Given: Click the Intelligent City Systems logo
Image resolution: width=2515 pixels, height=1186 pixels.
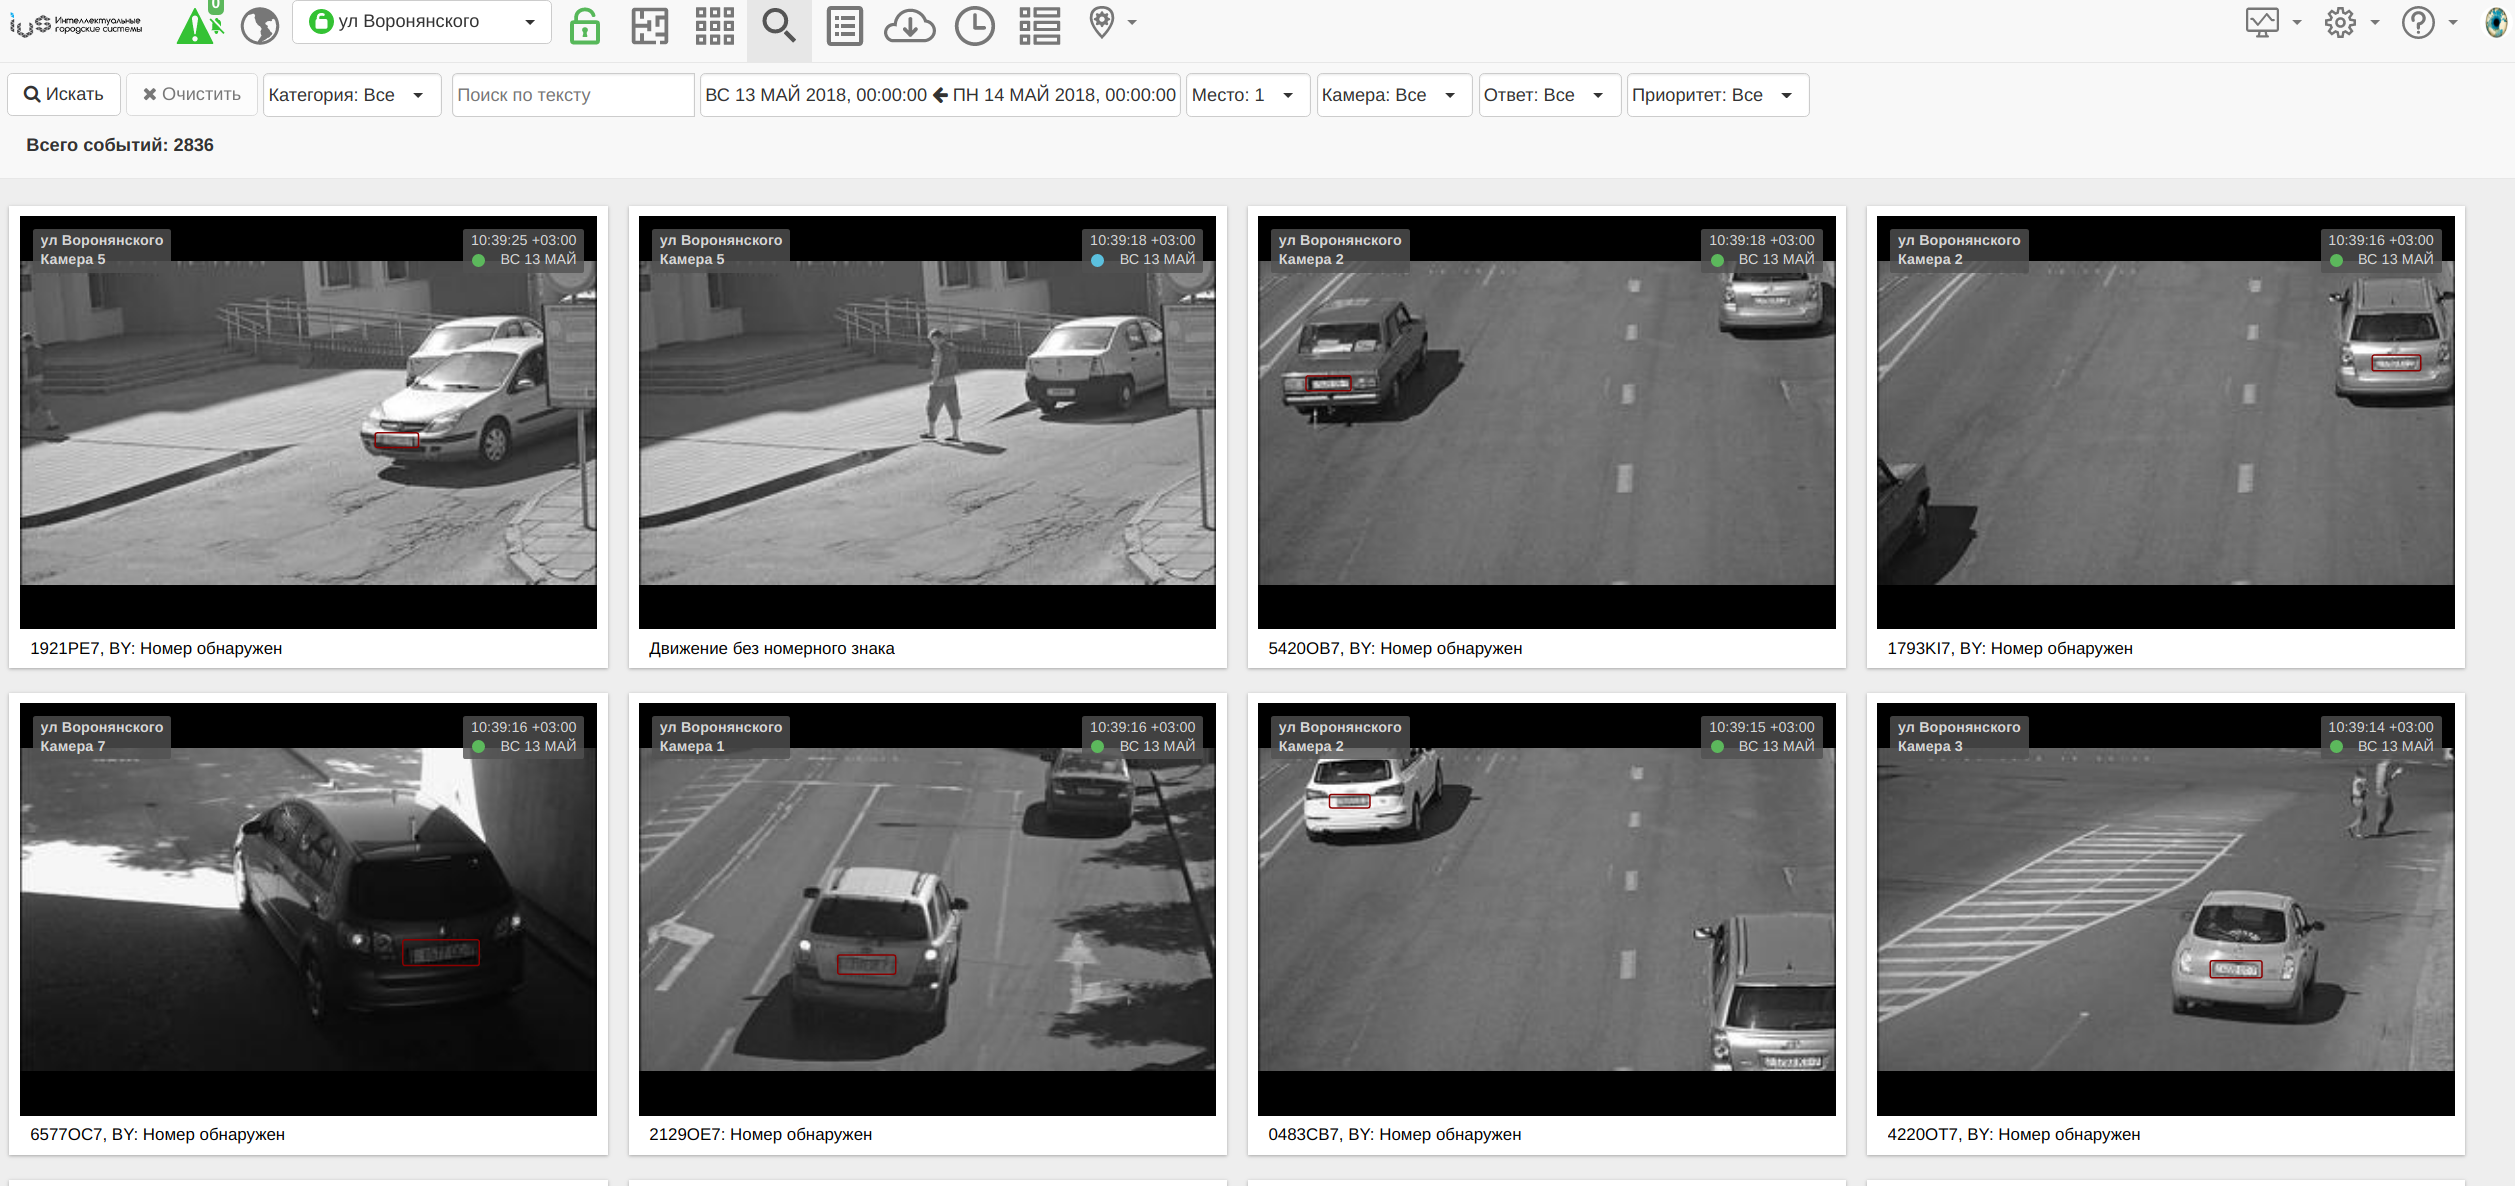Looking at the screenshot, I should pyautogui.click(x=76, y=25).
